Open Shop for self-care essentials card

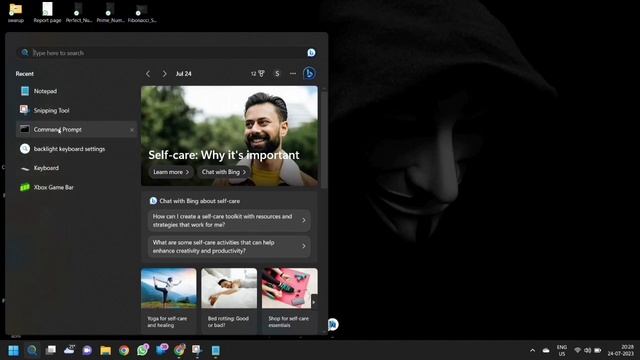pyautogui.click(x=289, y=300)
